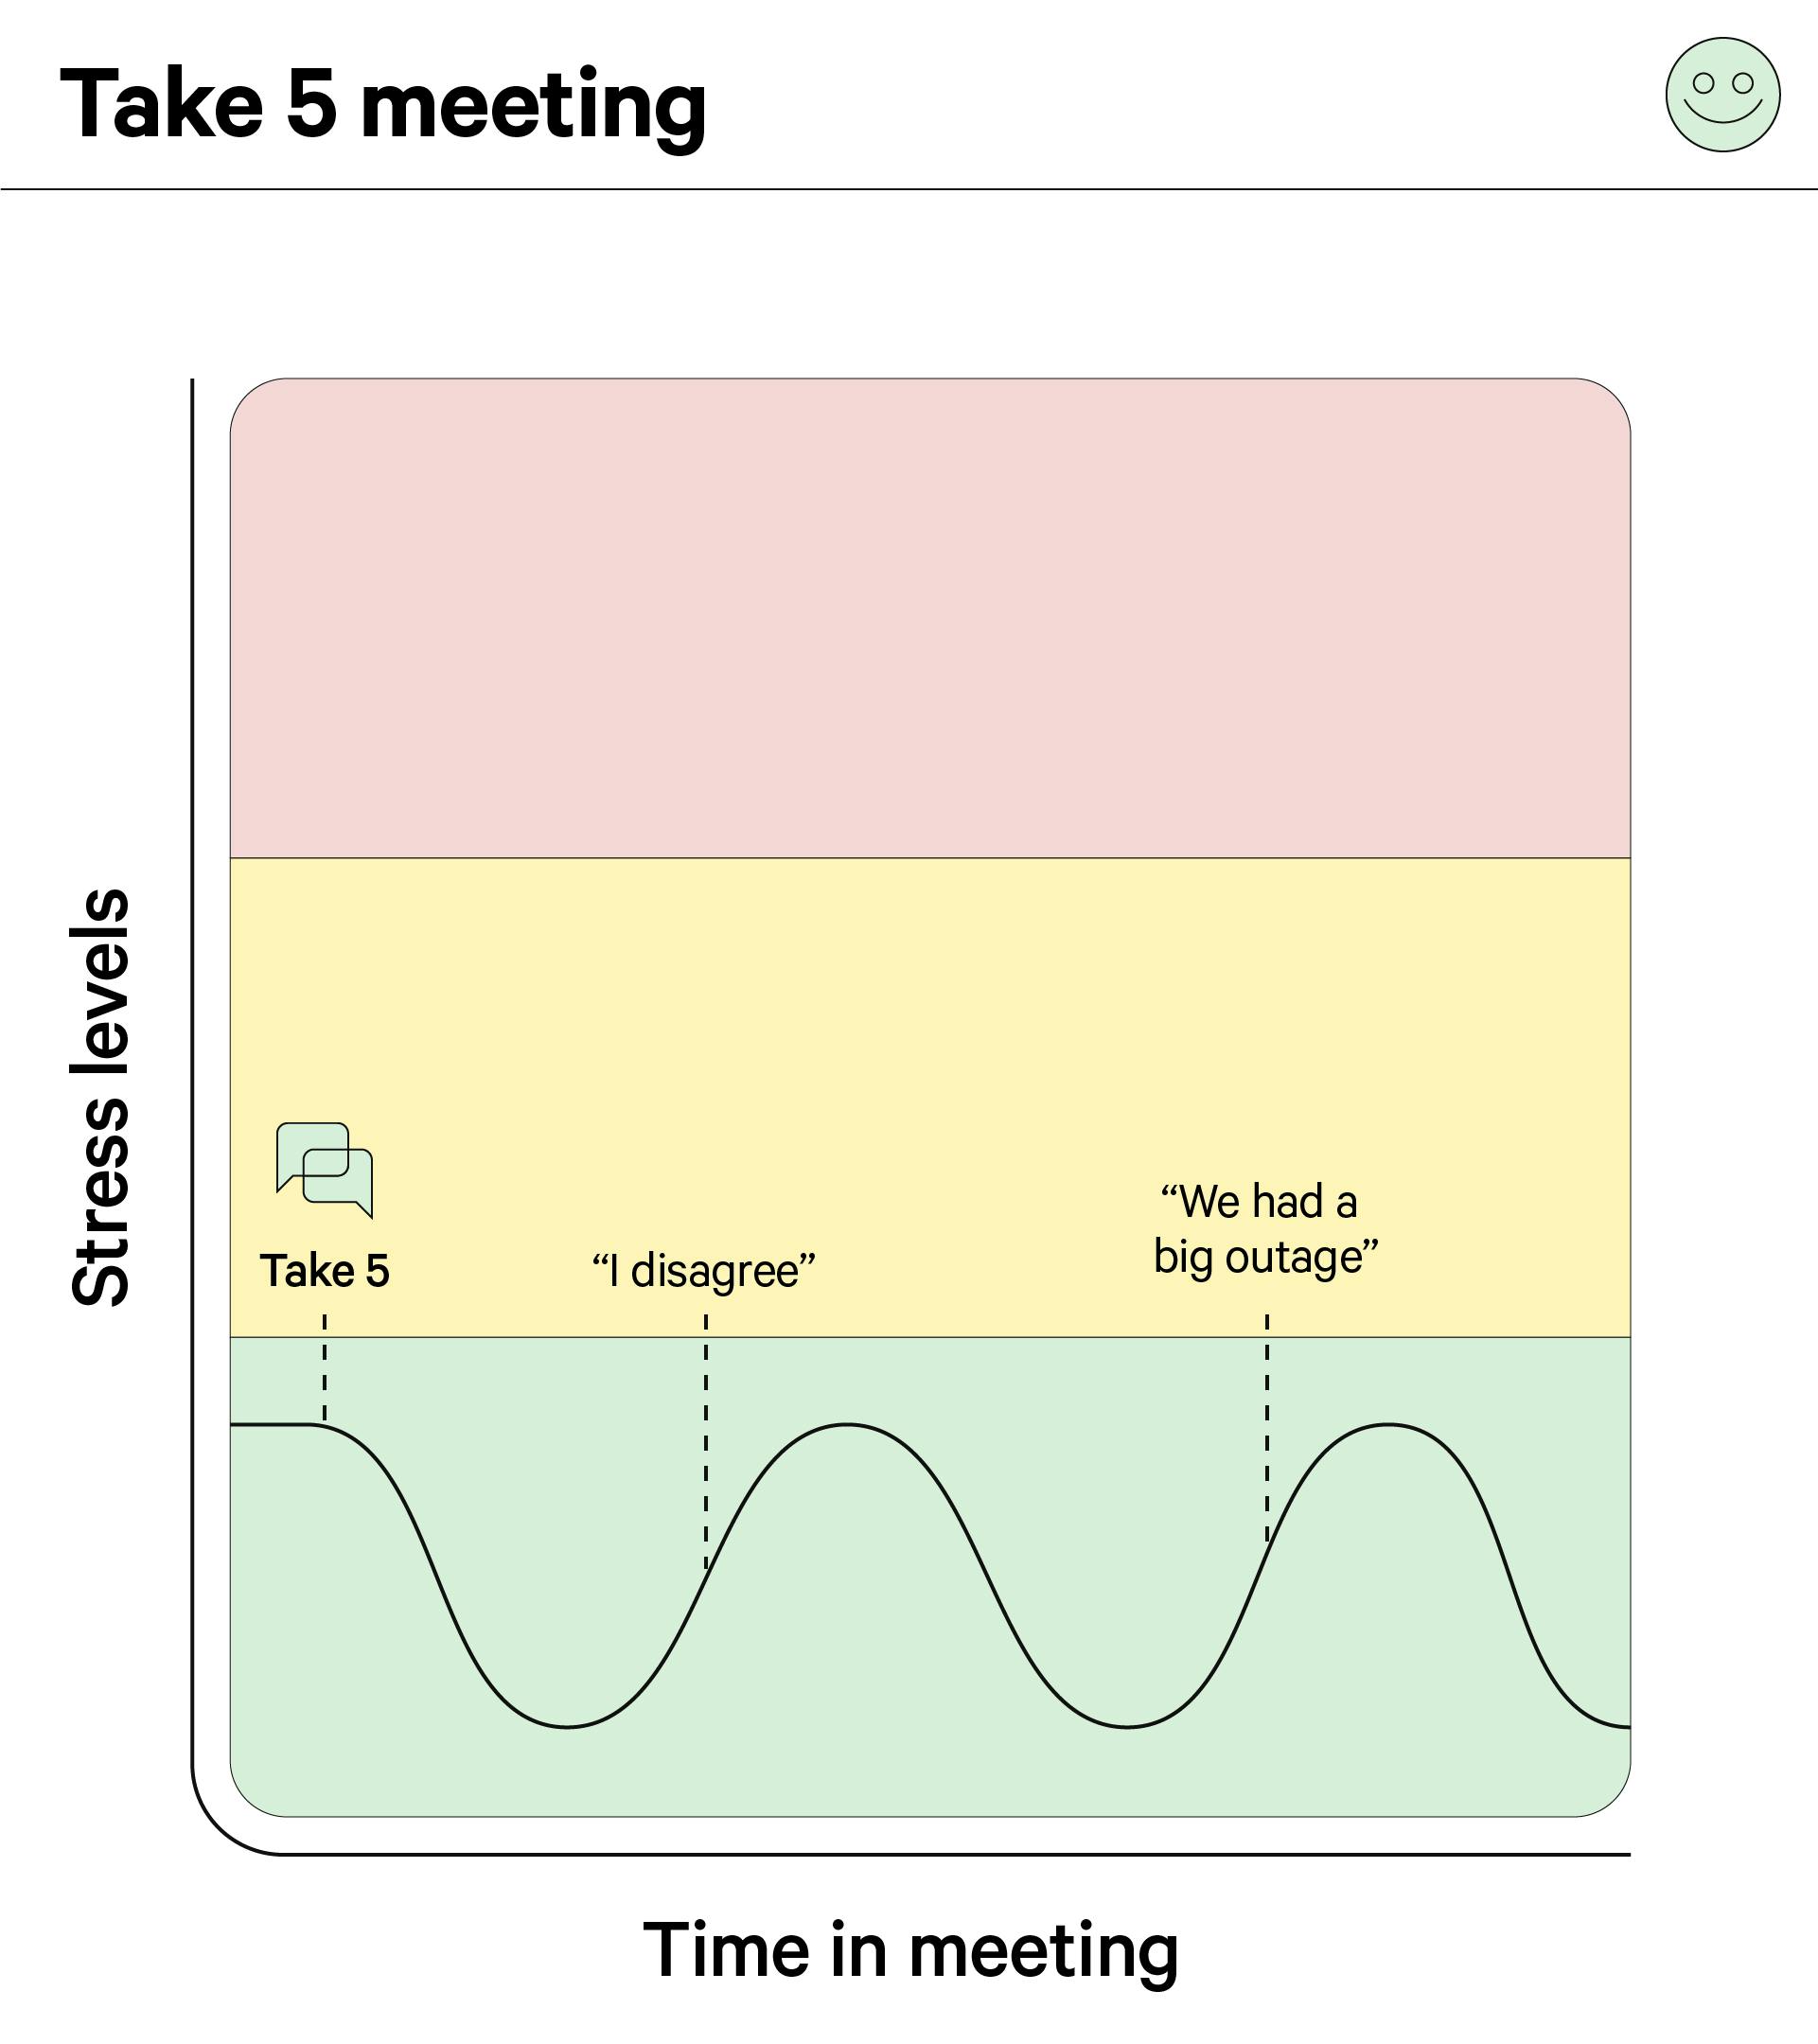Click the horizontal divider under the title
The height and width of the screenshot is (2044, 1818).
909,189
